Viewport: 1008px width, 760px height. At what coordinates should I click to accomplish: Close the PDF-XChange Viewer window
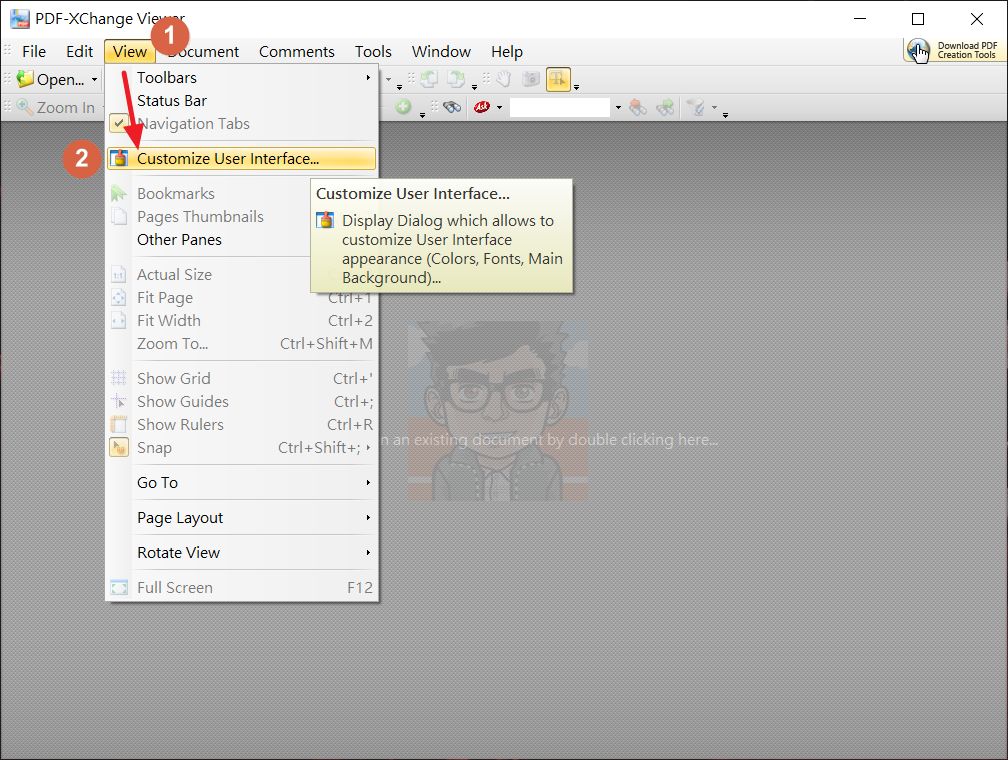click(976, 19)
